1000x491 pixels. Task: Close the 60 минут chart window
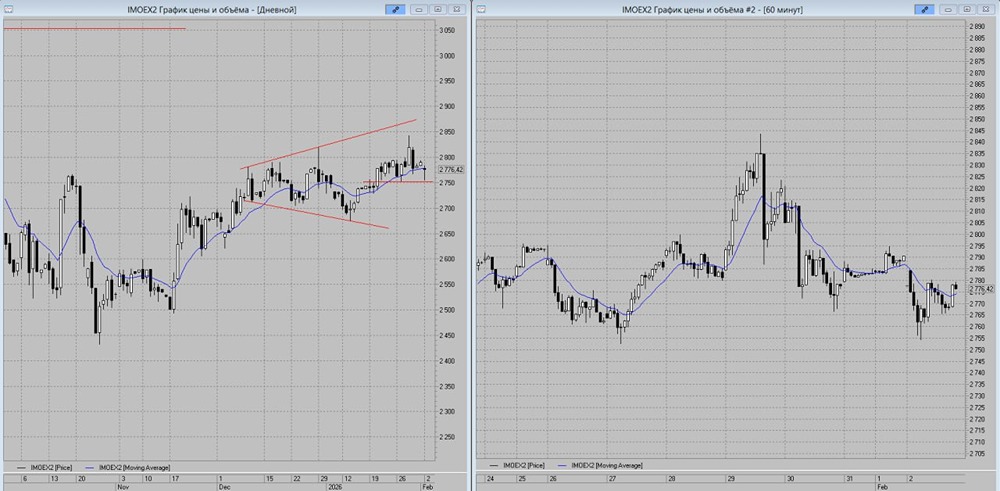986,9
